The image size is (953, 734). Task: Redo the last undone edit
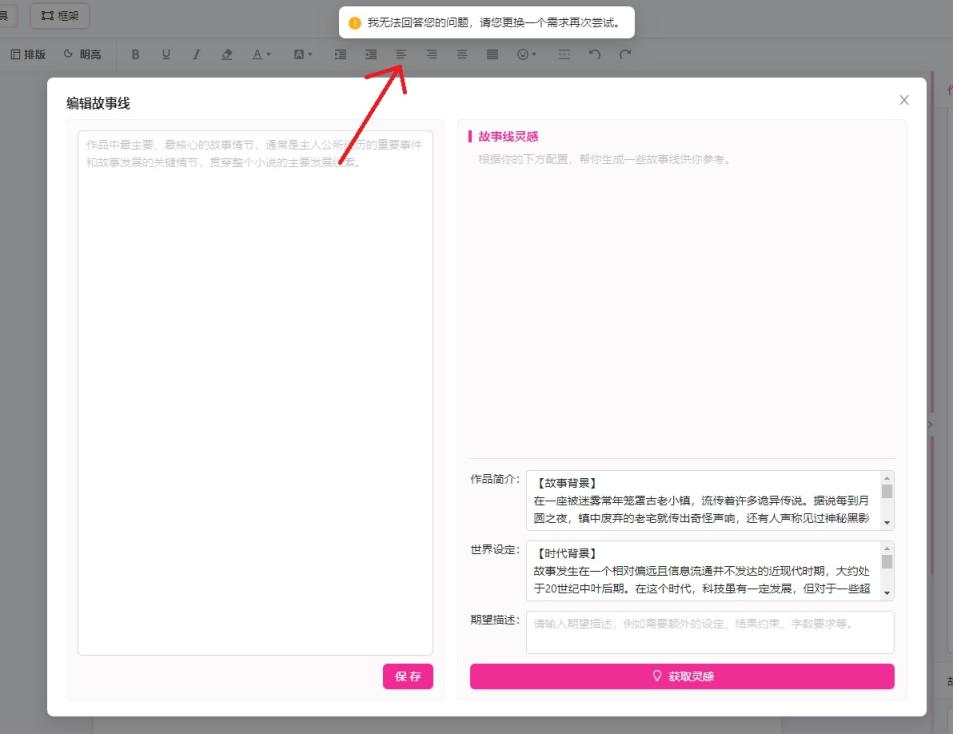[625, 54]
